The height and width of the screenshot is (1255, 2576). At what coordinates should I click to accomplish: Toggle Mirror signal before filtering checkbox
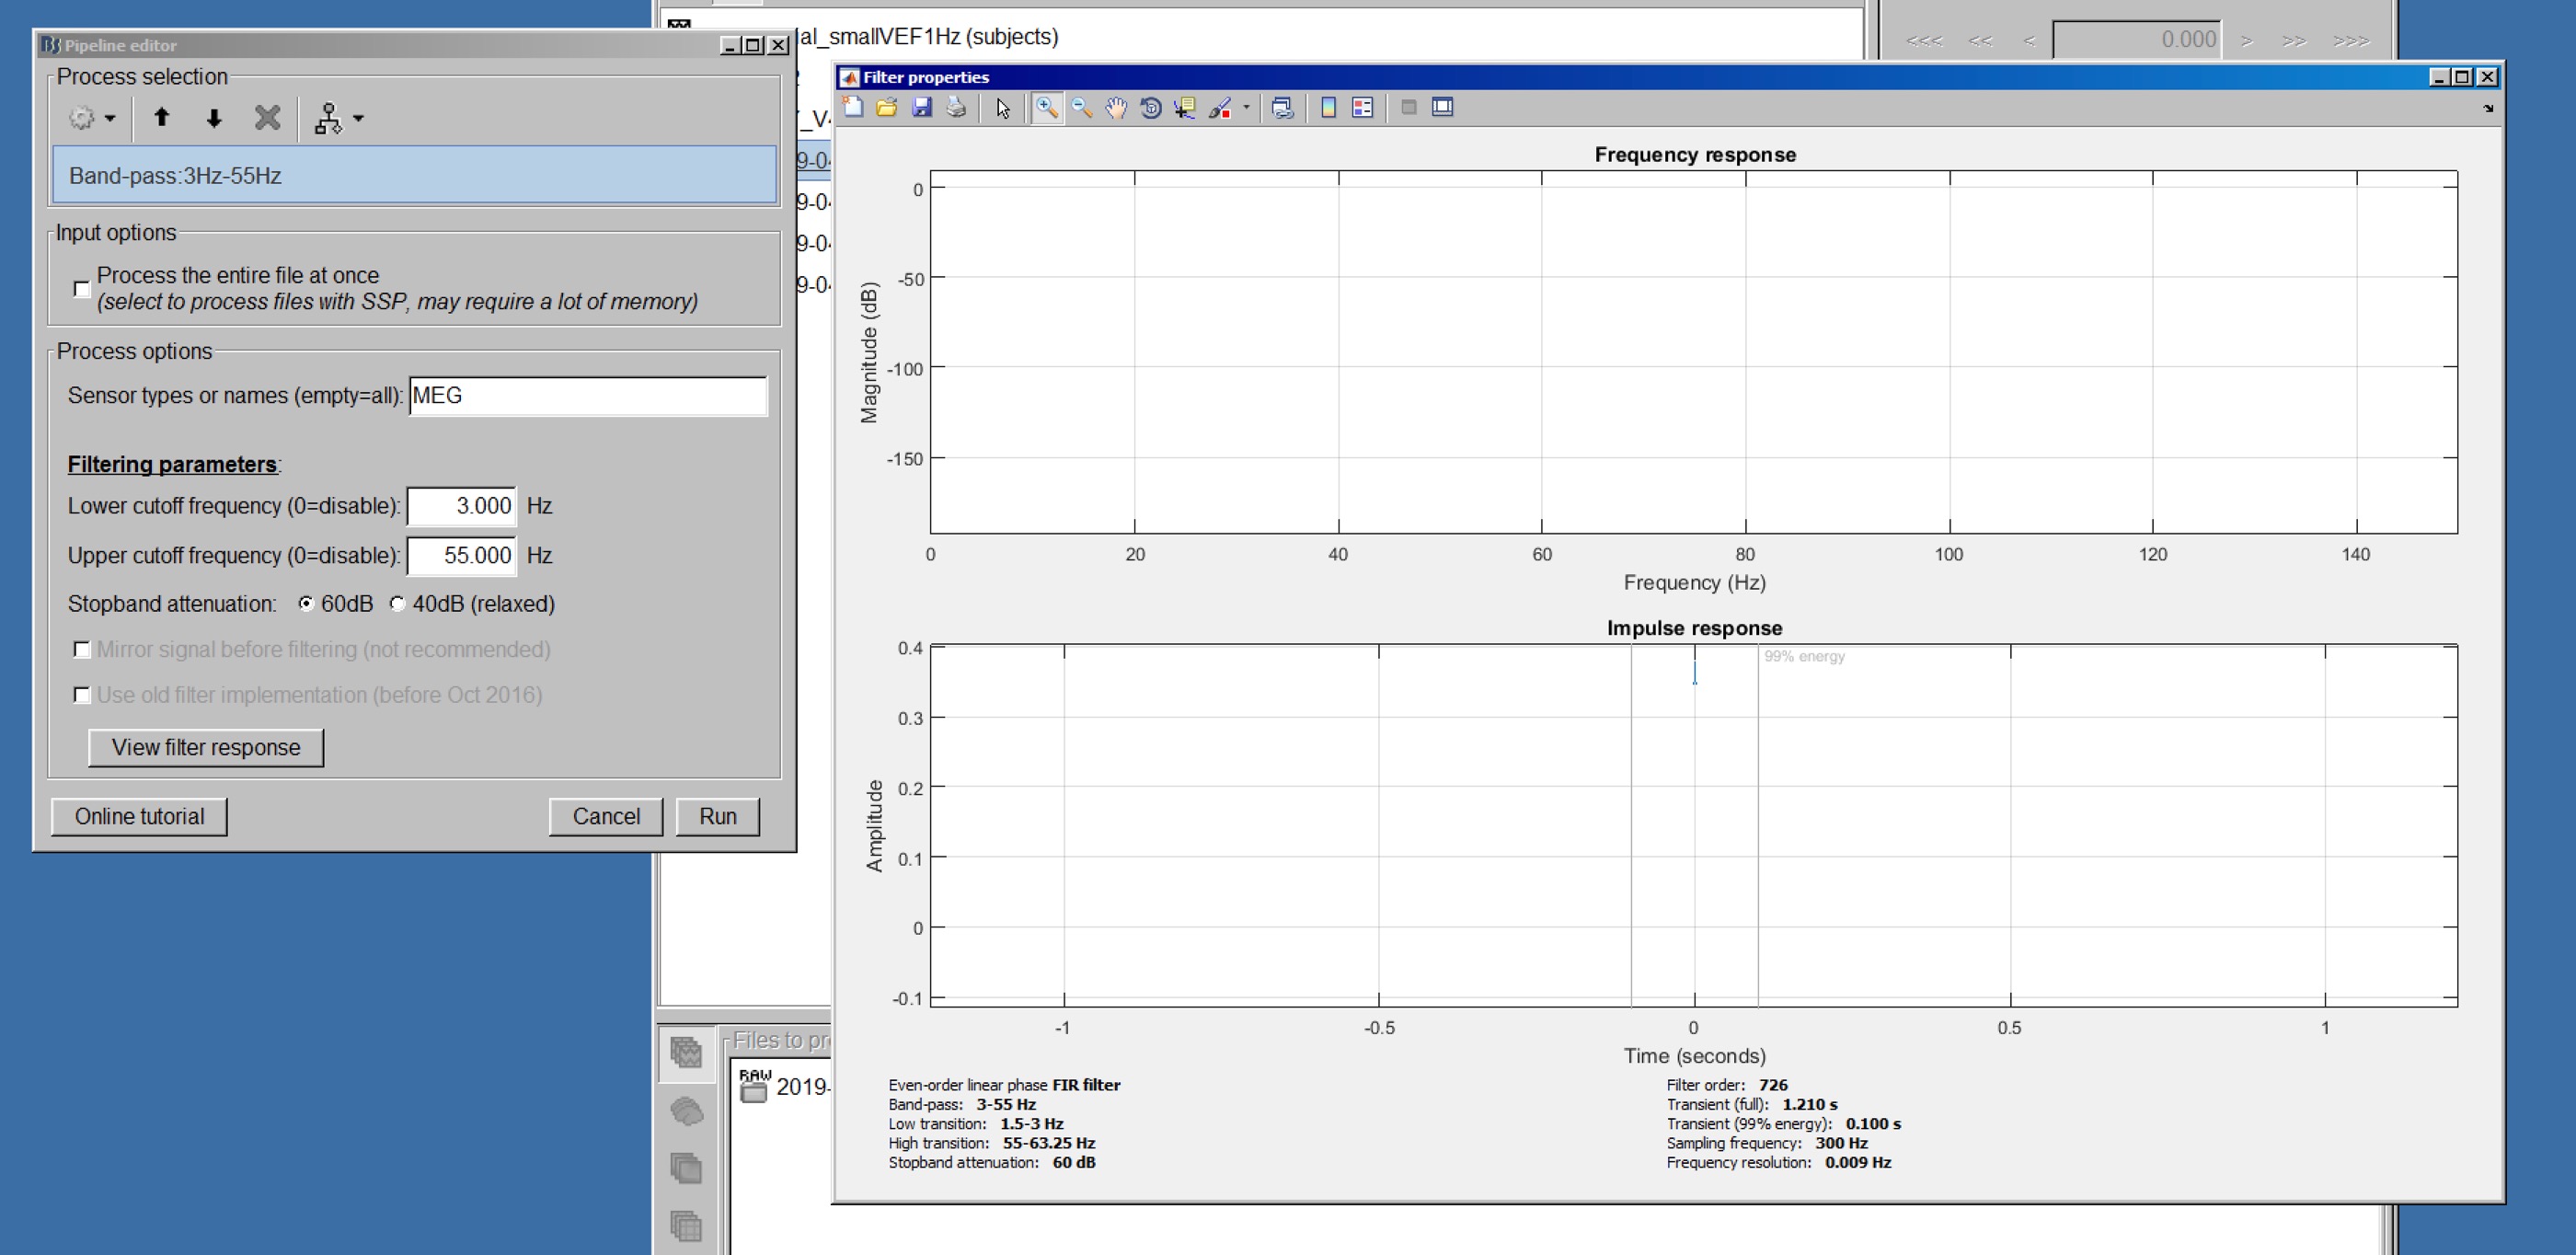click(x=82, y=650)
